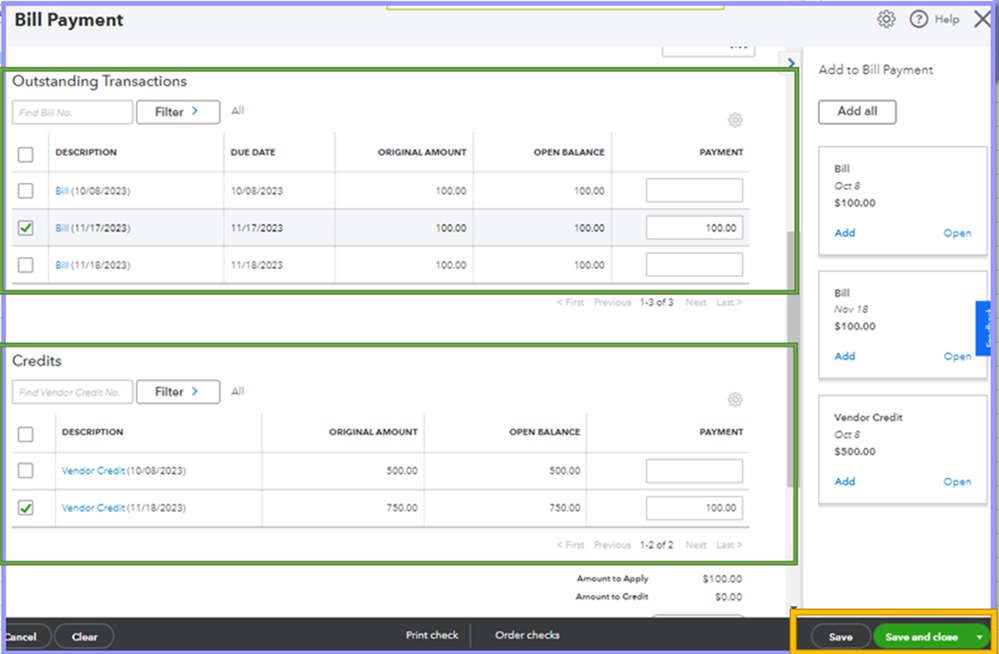Uncheck the Bill 11/17/2023 row checkbox

[x=25, y=228]
